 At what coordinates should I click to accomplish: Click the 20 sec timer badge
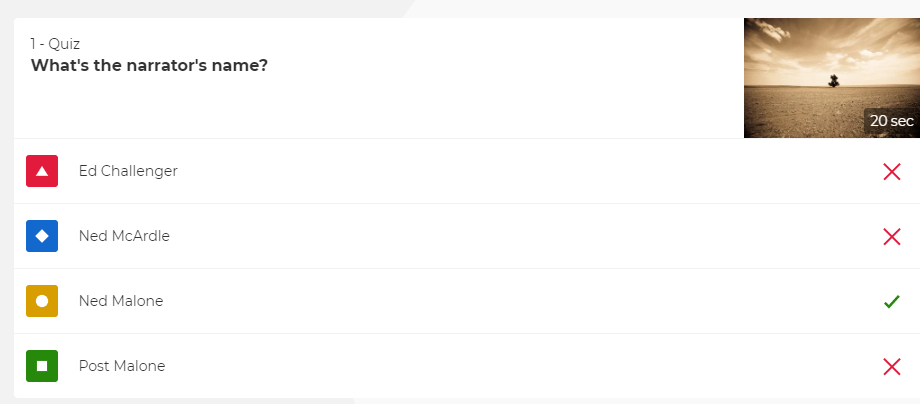[891, 121]
